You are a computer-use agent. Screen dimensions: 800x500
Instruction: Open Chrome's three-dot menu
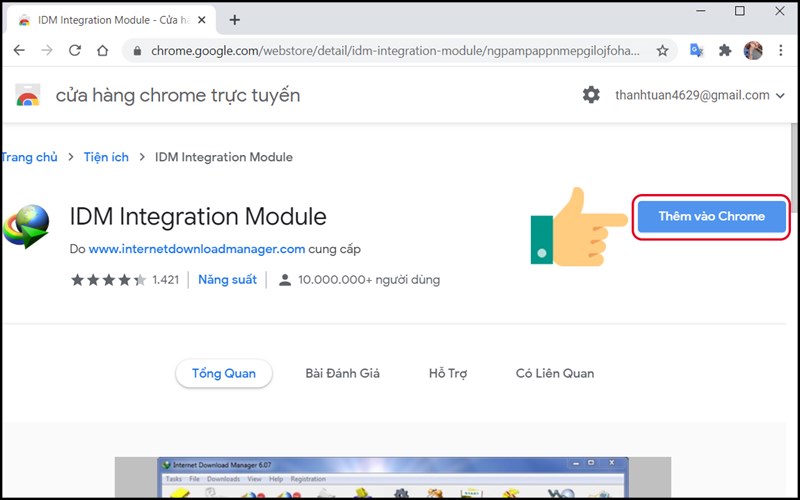tap(781, 51)
